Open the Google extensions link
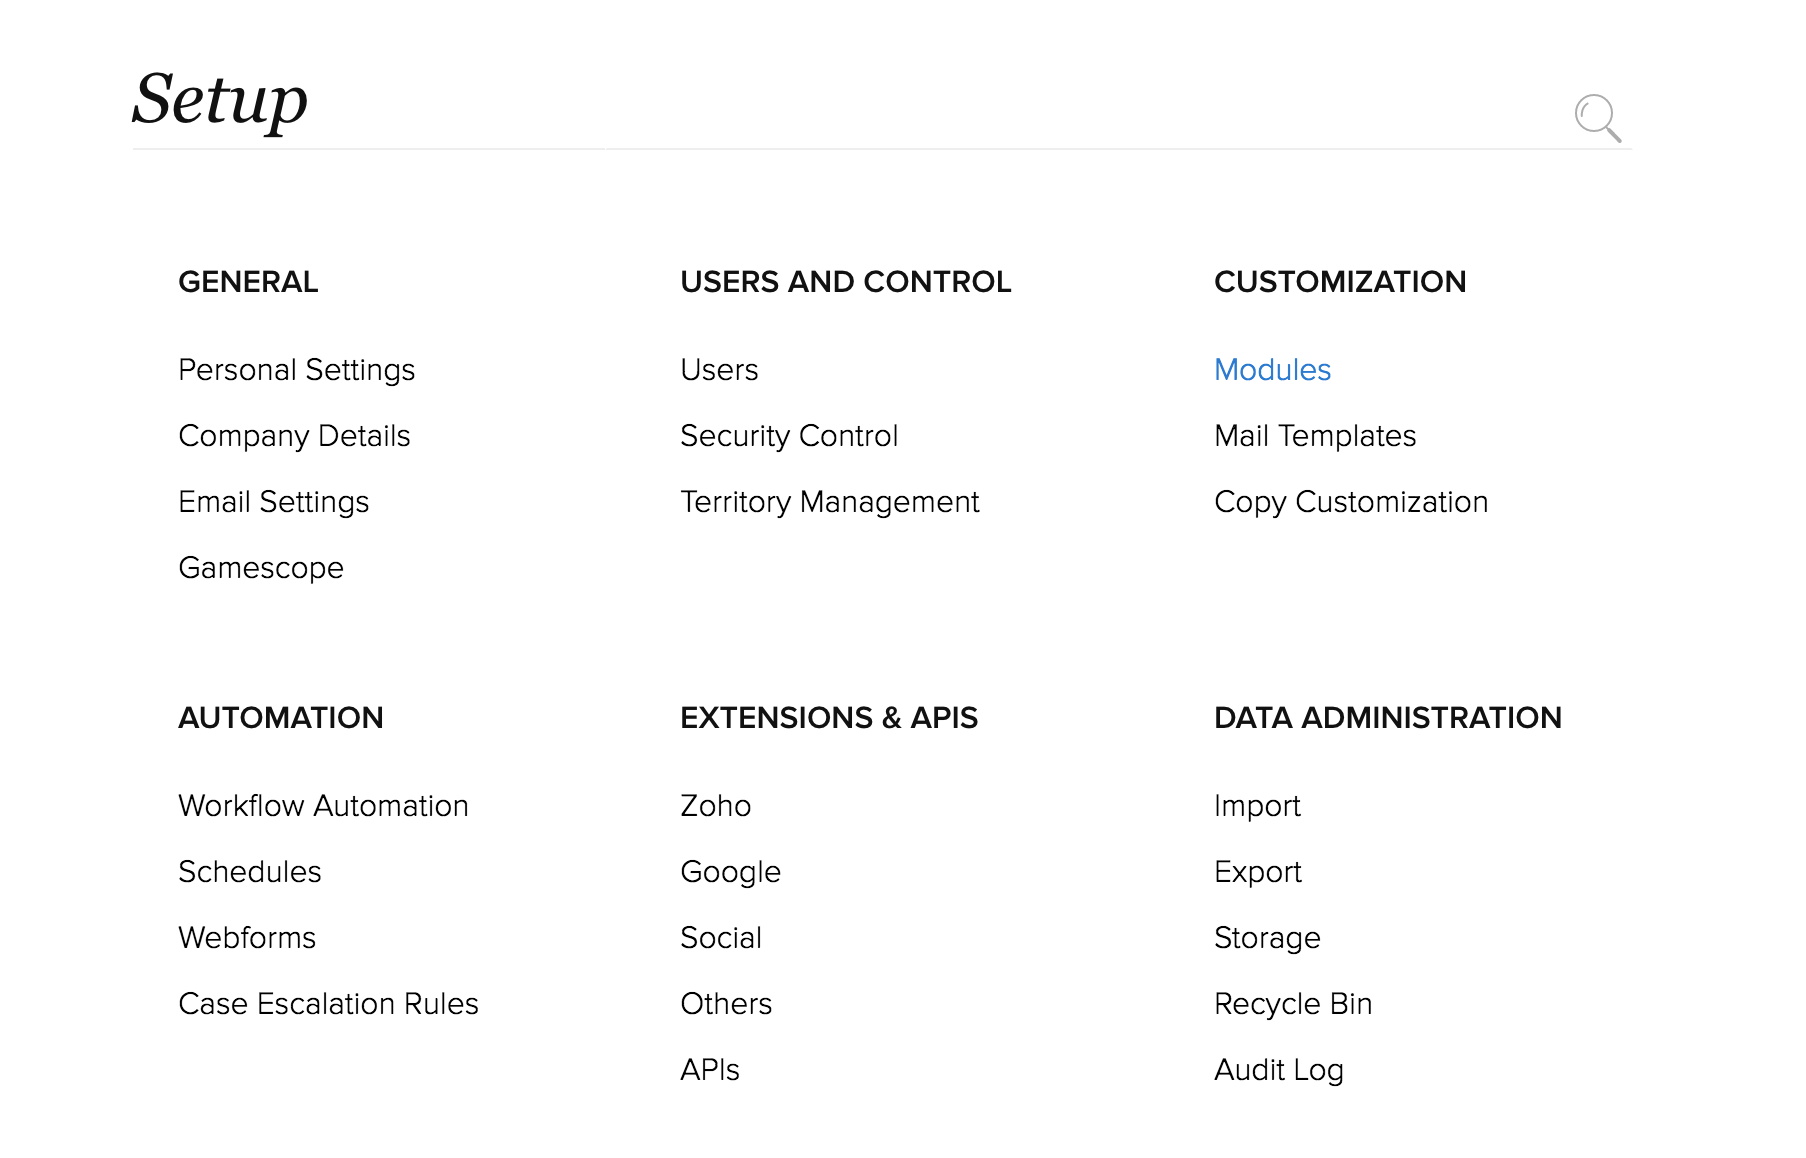Image resolution: width=1806 pixels, height=1158 pixels. 730,872
